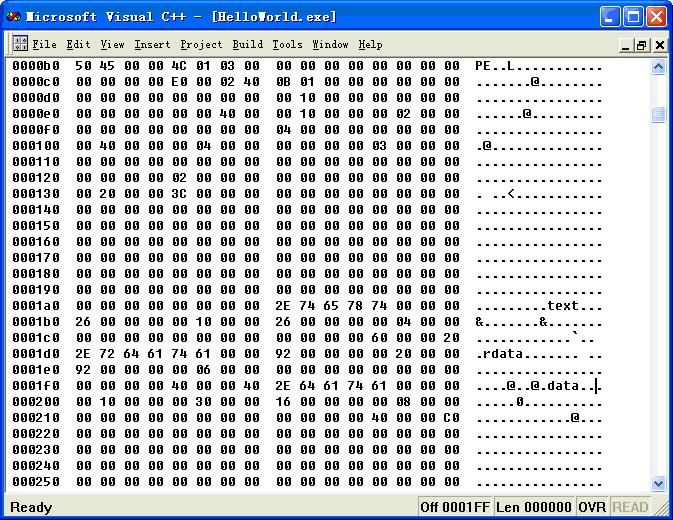Click the OVR indicator in the status bar
The image size is (673, 520).
[592, 507]
